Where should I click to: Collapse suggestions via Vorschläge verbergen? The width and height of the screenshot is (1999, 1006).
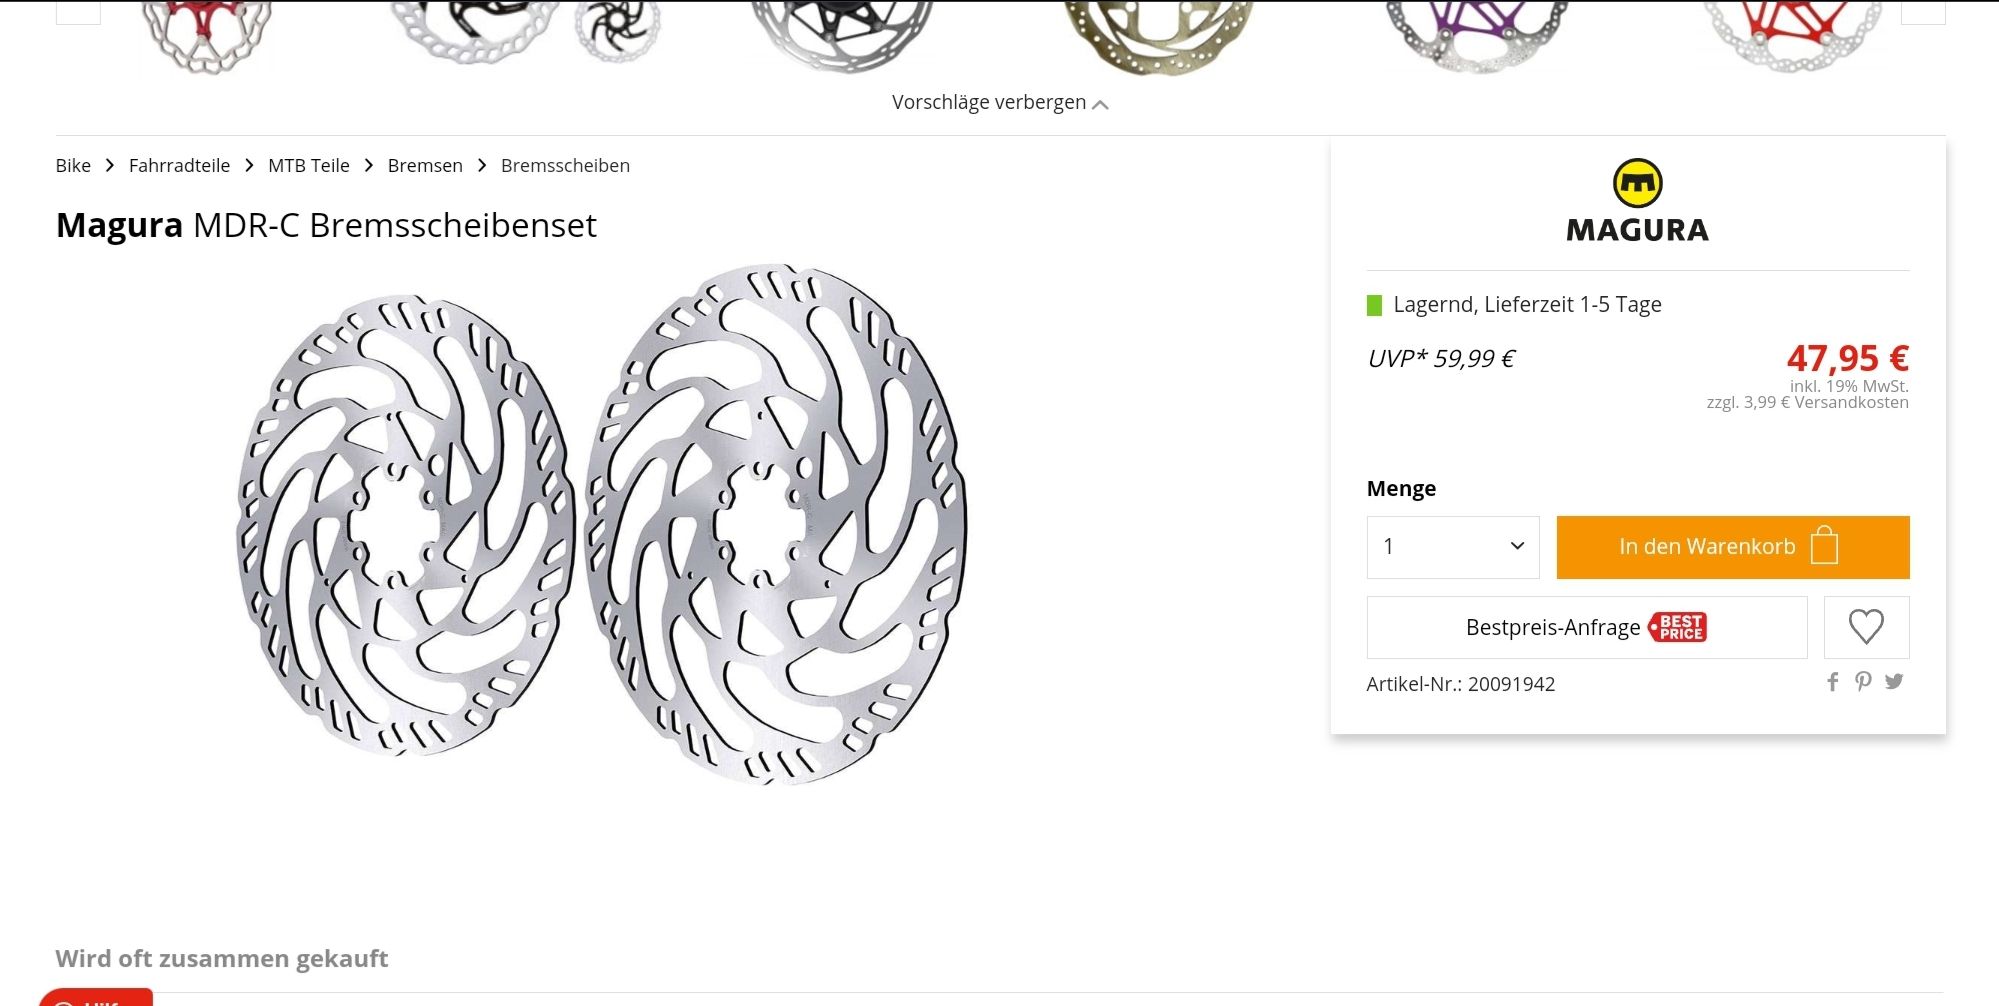(x=1000, y=103)
